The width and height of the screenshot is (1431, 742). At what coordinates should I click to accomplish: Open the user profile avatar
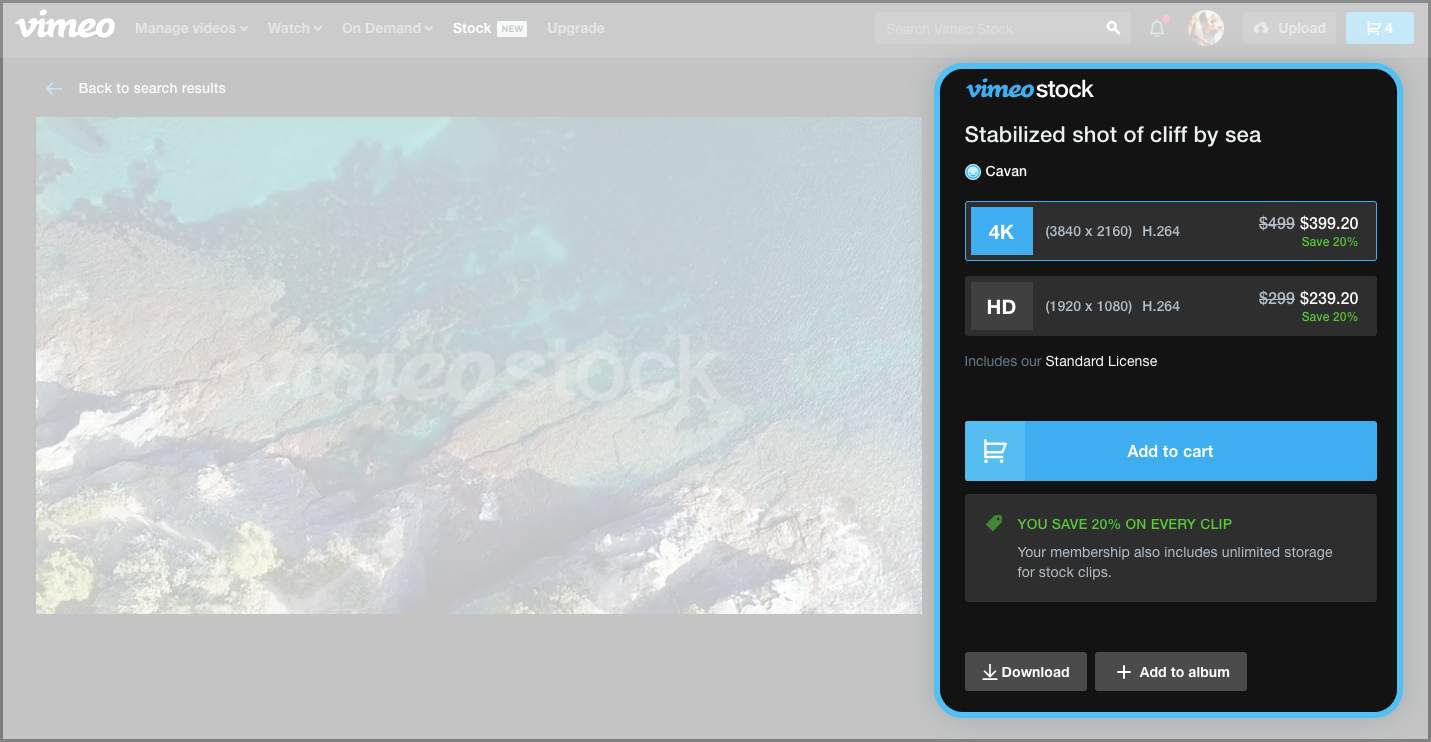tap(1206, 28)
